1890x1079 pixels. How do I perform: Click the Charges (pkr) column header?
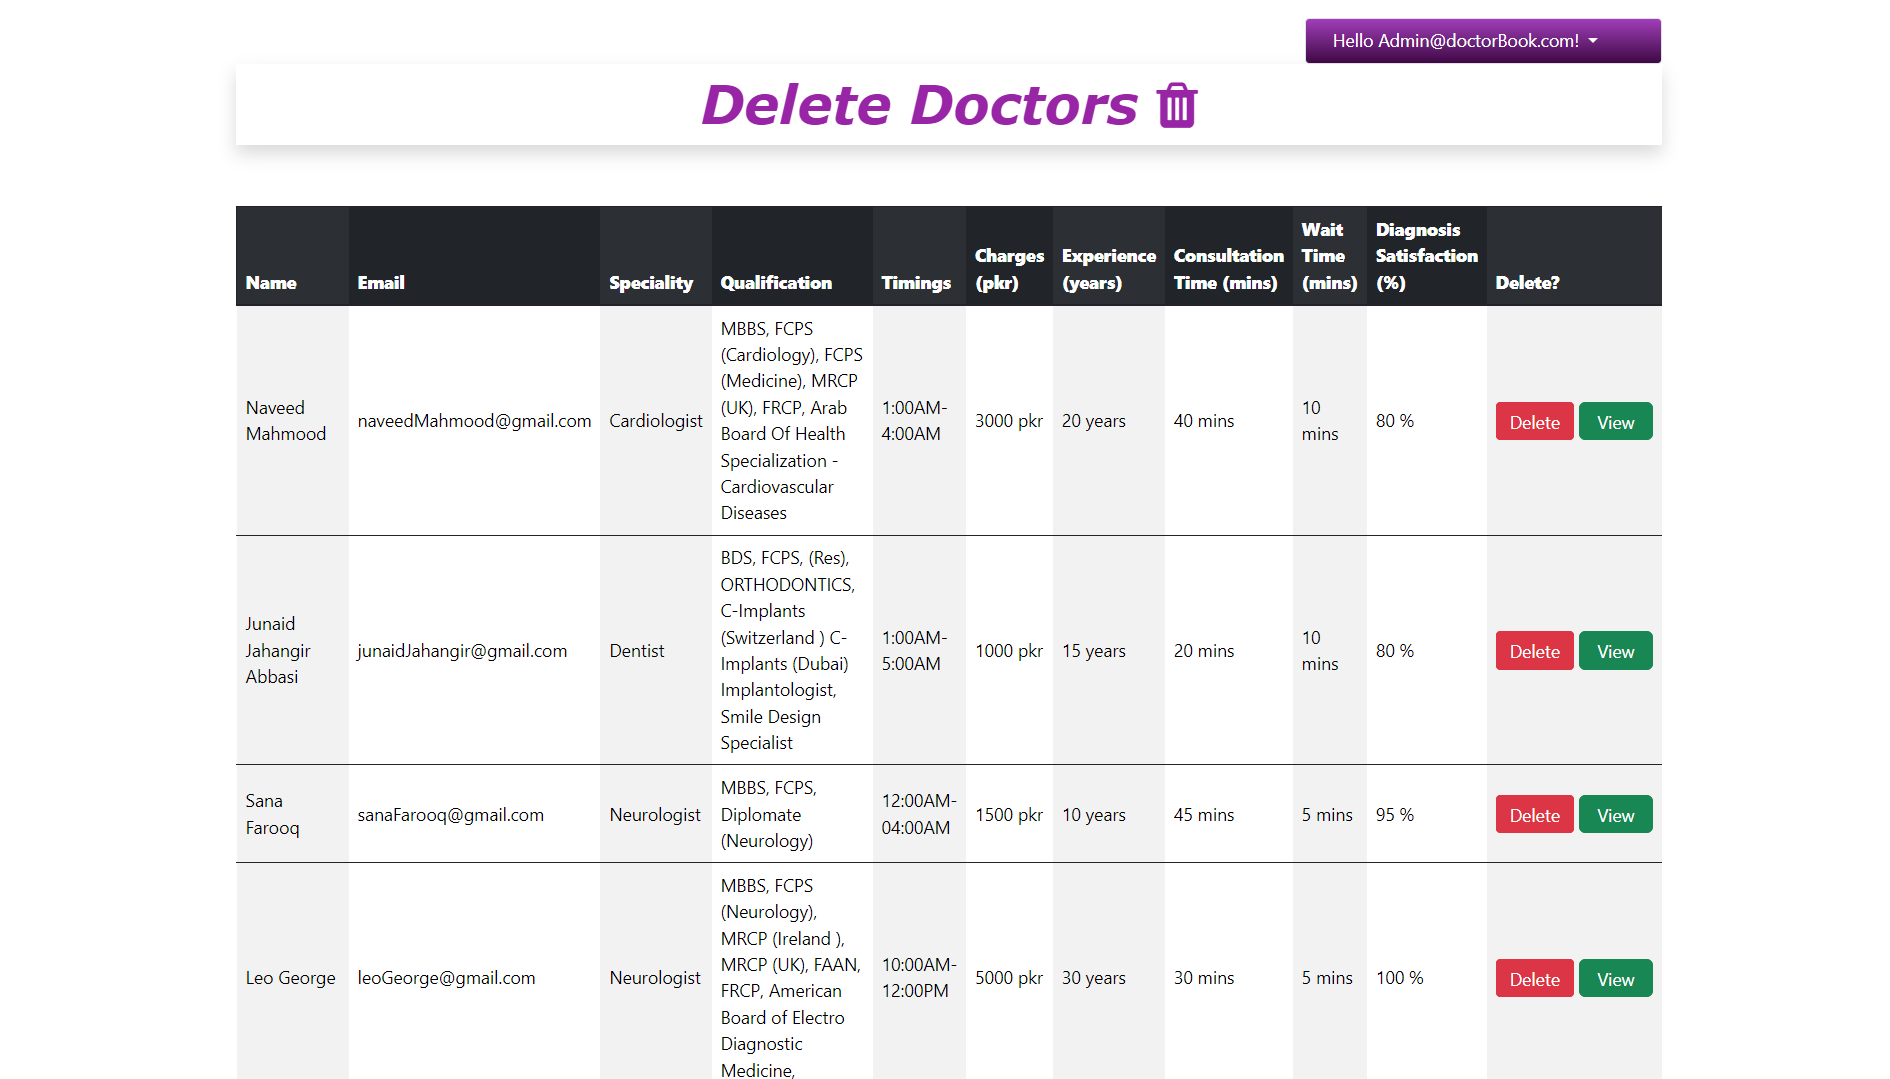coord(1008,269)
